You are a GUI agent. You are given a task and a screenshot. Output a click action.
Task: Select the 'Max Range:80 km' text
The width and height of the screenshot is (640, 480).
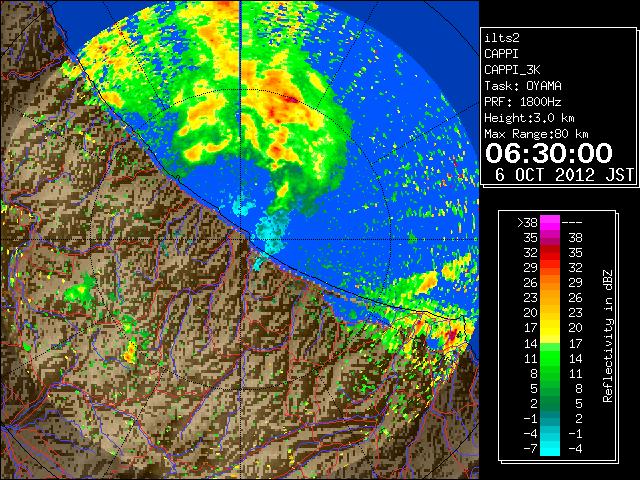[x=536, y=134]
